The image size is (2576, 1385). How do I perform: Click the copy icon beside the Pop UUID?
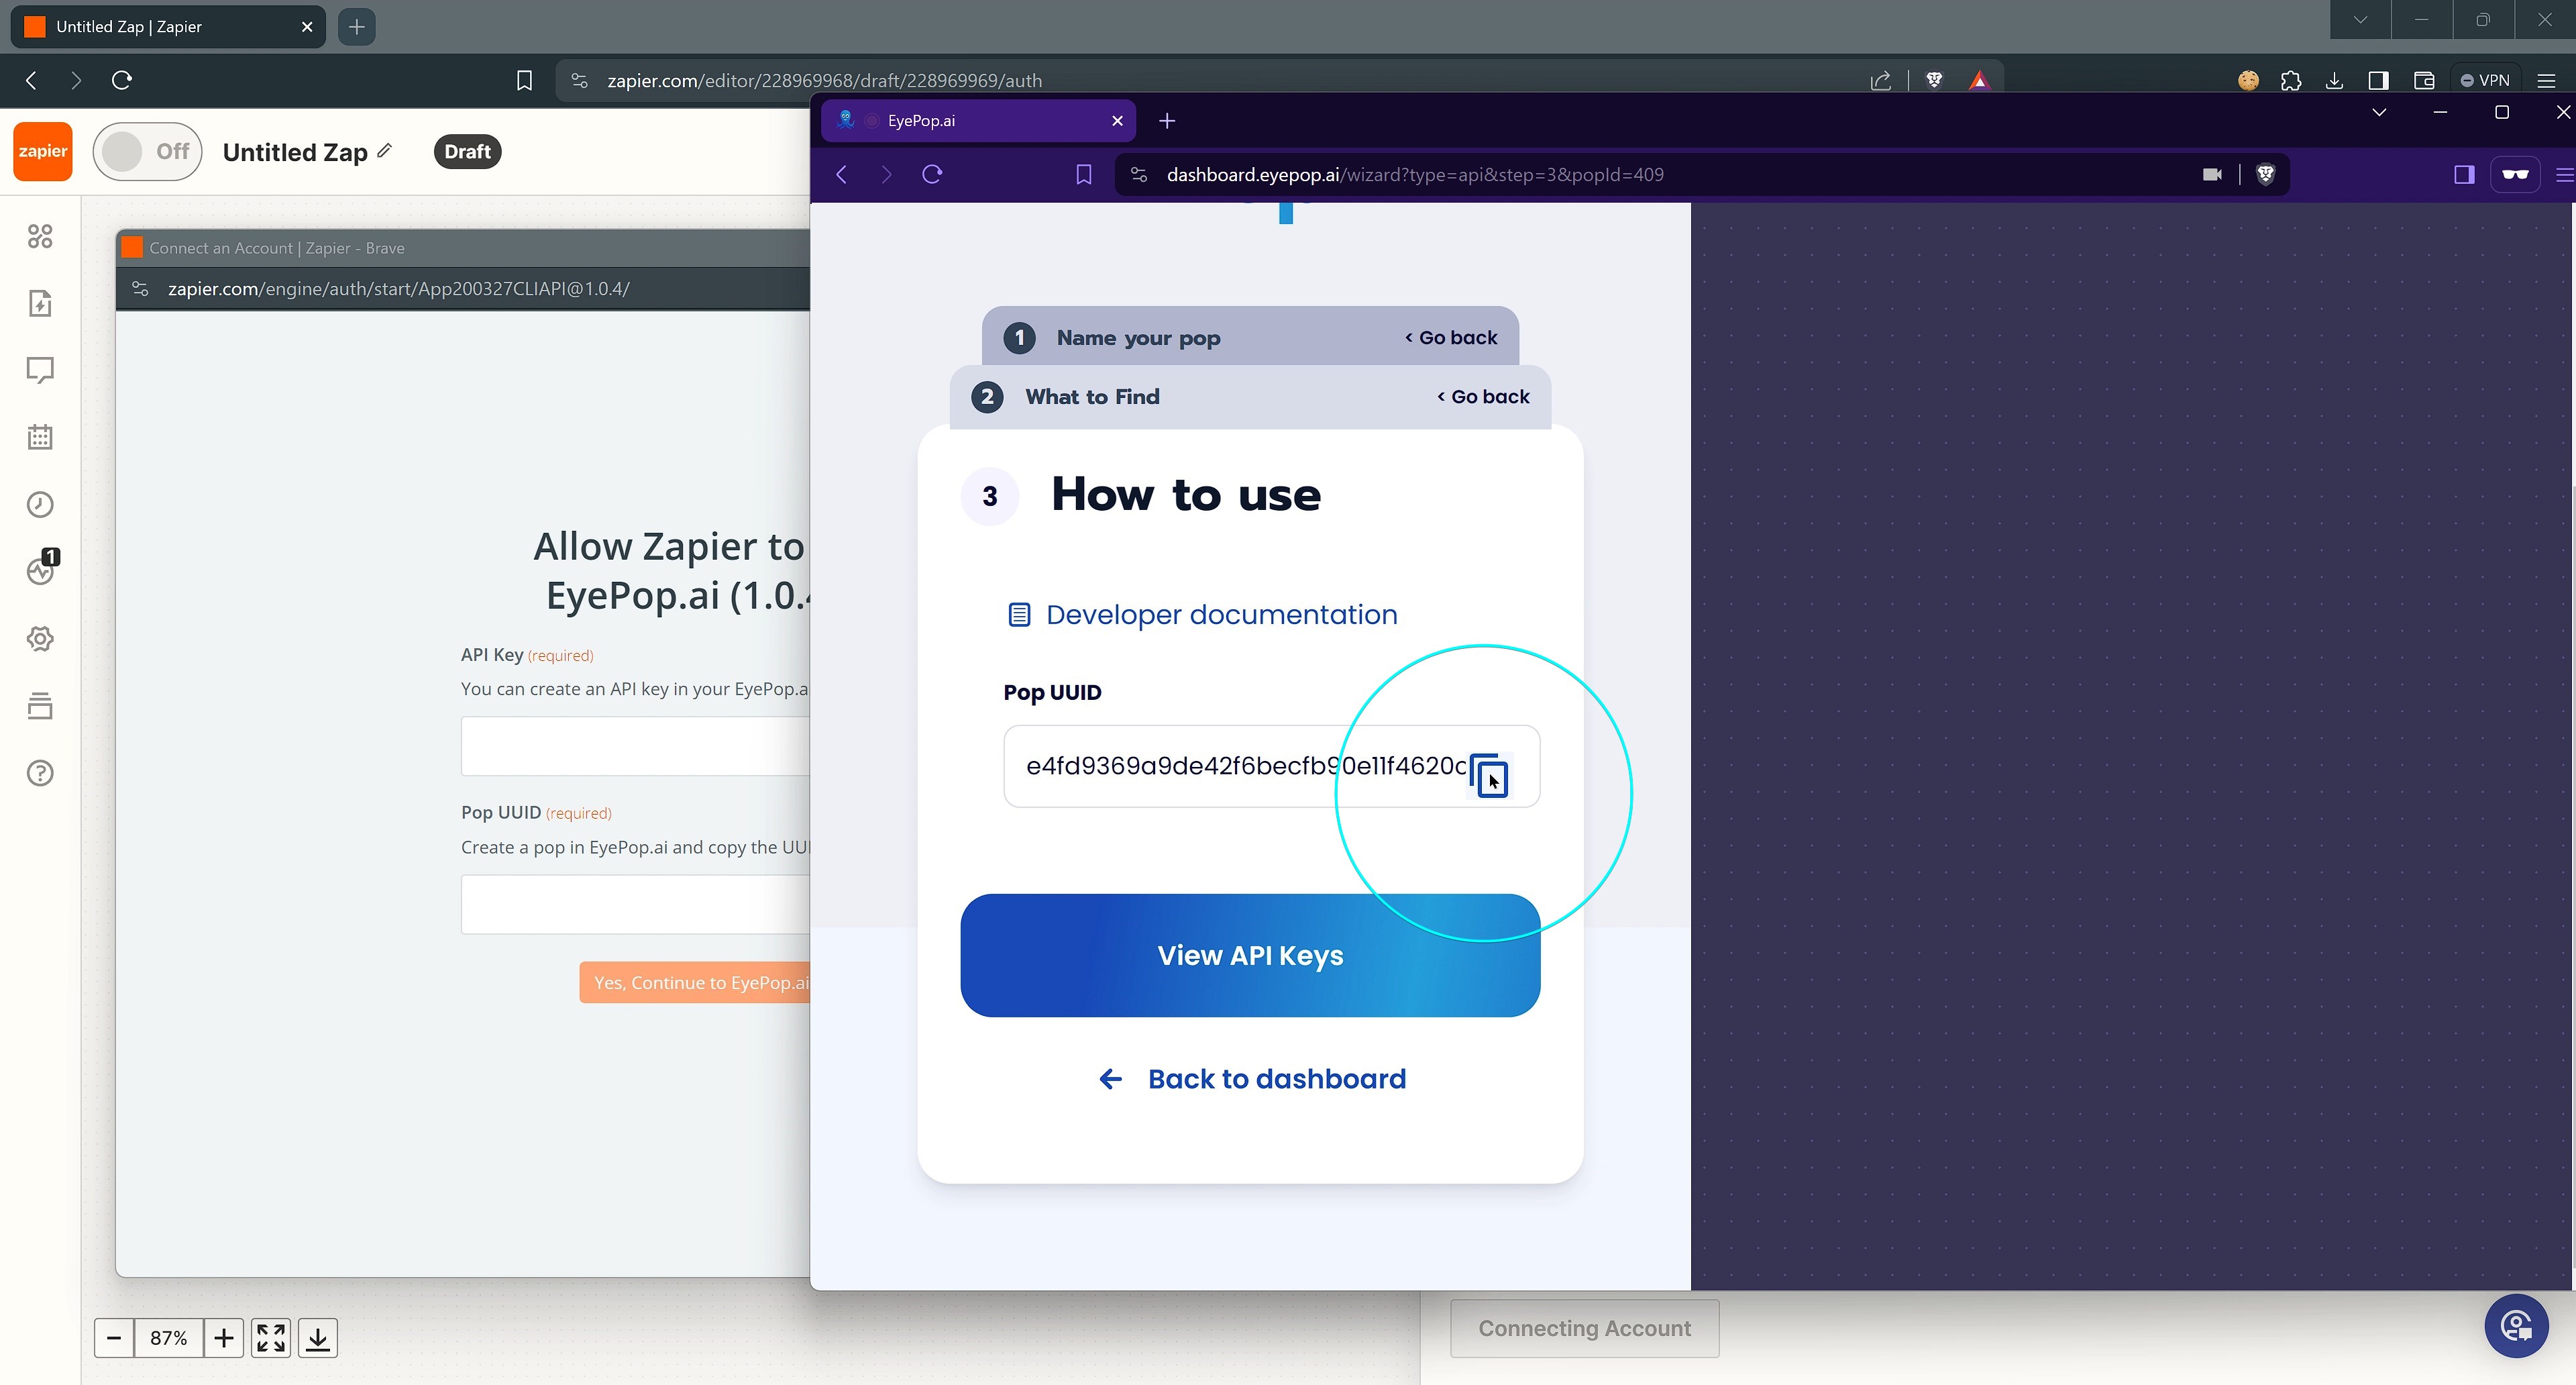(x=1488, y=775)
